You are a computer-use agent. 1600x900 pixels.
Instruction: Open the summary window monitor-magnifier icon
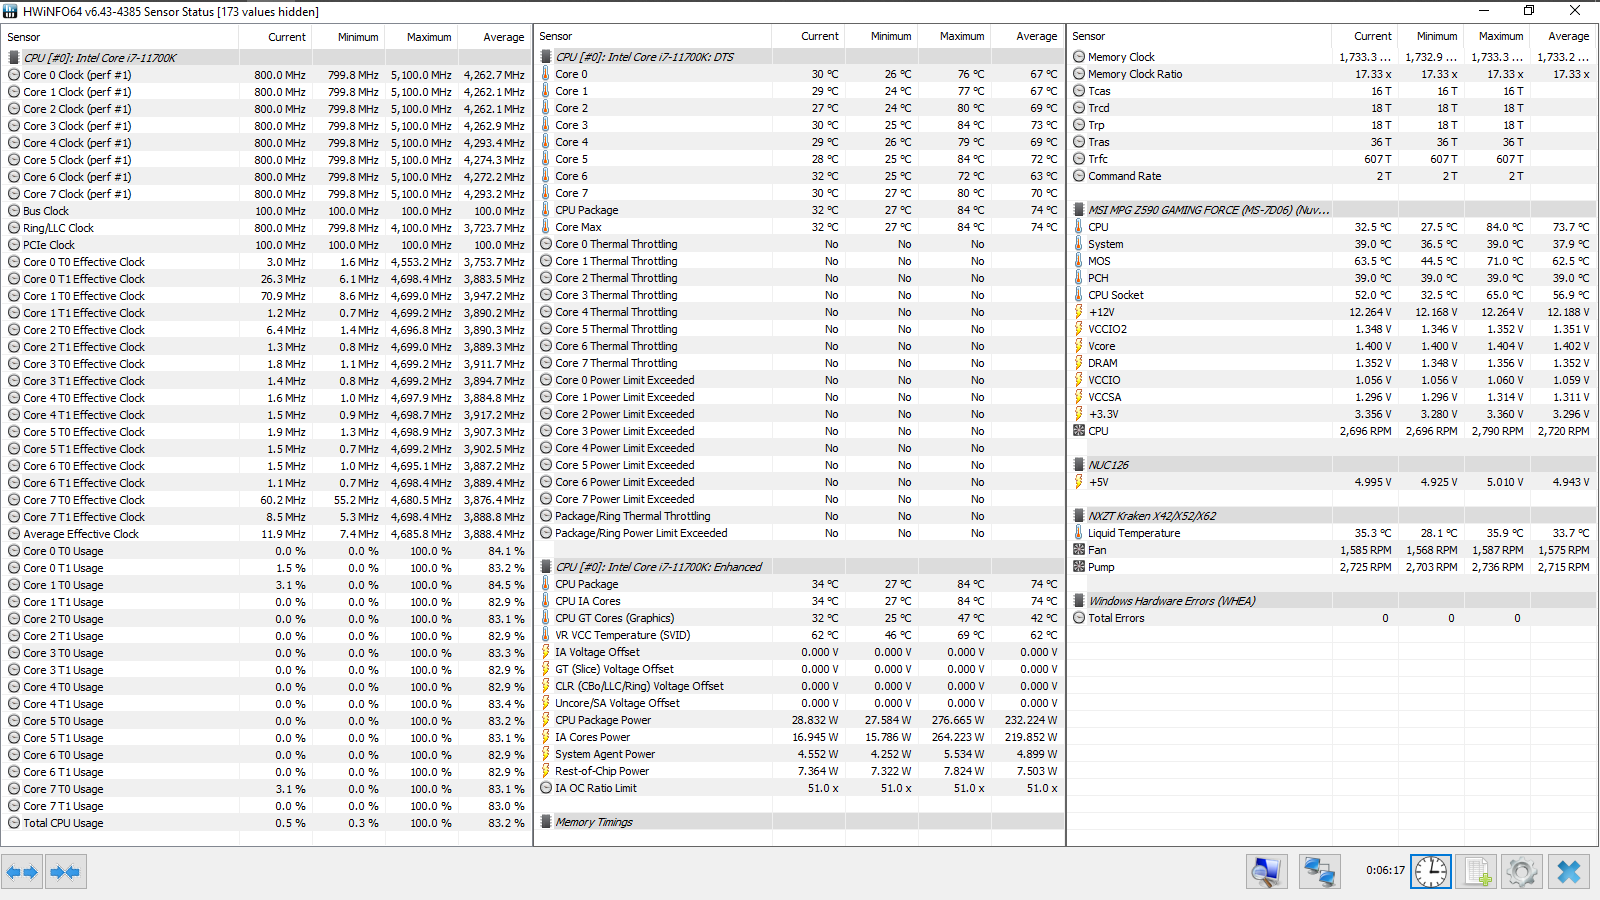point(1267,872)
